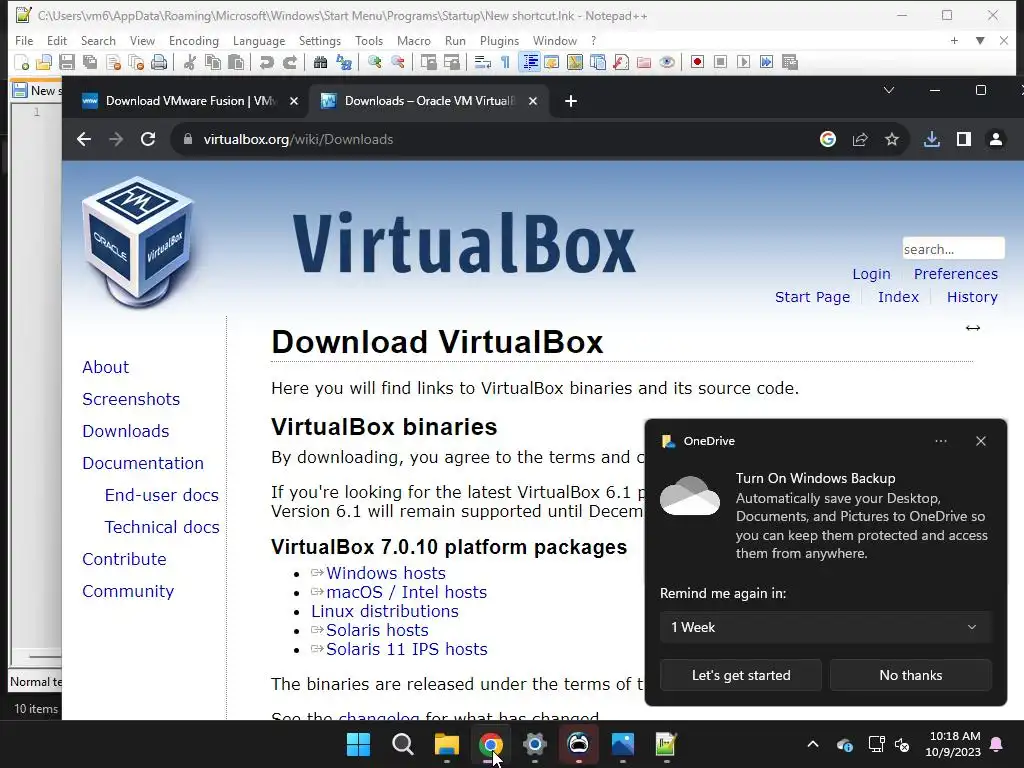Open Chrome side panel icon
The height and width of the screenshot is (768, 1024).
(x=964, y=139)
